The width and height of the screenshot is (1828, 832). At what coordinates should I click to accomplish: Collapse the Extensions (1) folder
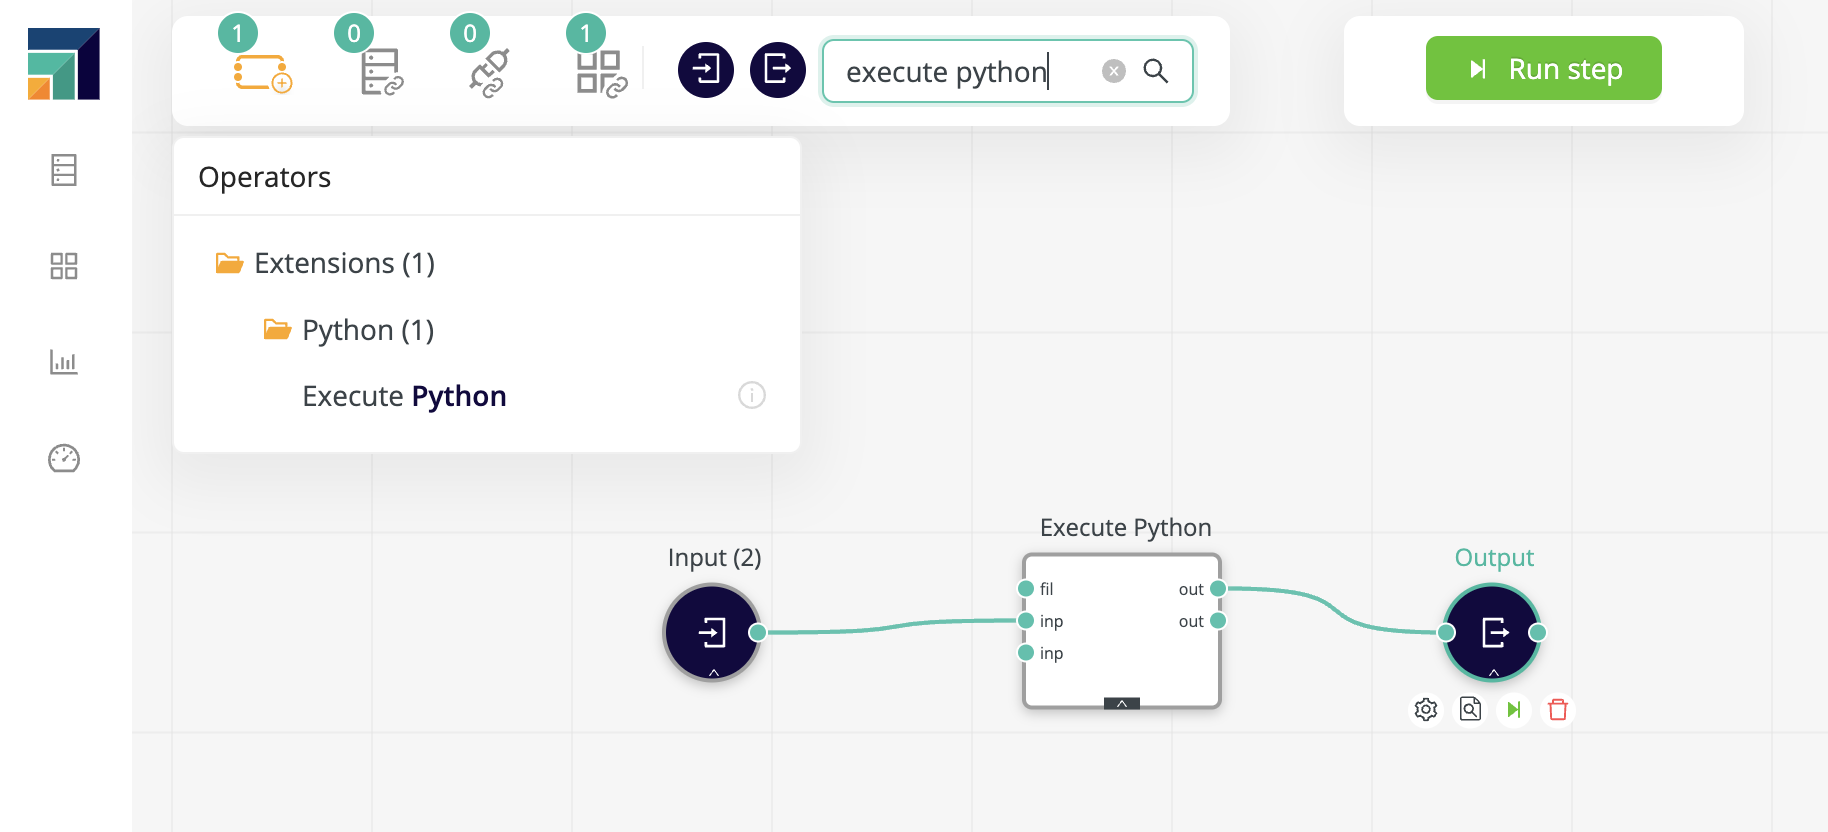(230, 263)
